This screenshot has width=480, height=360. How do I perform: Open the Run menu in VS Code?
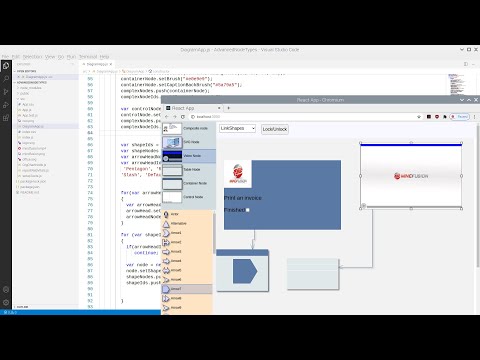pos(71,57)
